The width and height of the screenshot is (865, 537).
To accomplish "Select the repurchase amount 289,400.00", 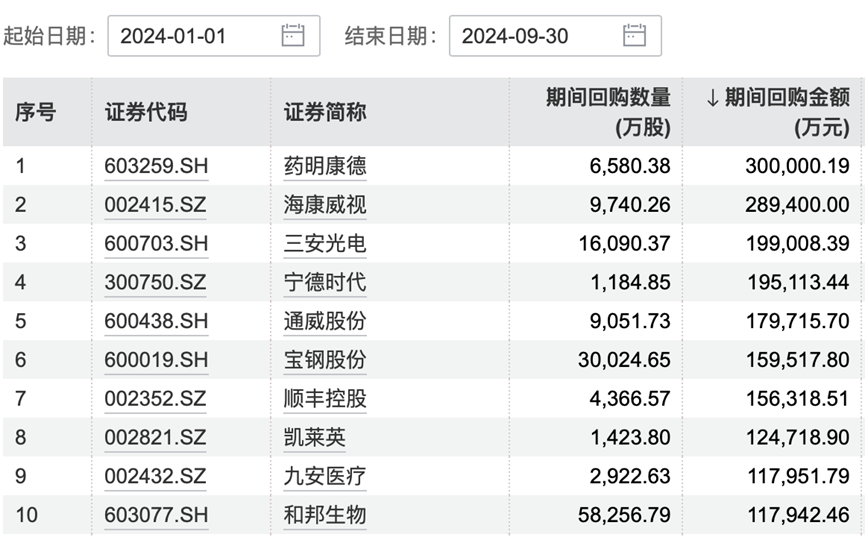I will [797, 205].
